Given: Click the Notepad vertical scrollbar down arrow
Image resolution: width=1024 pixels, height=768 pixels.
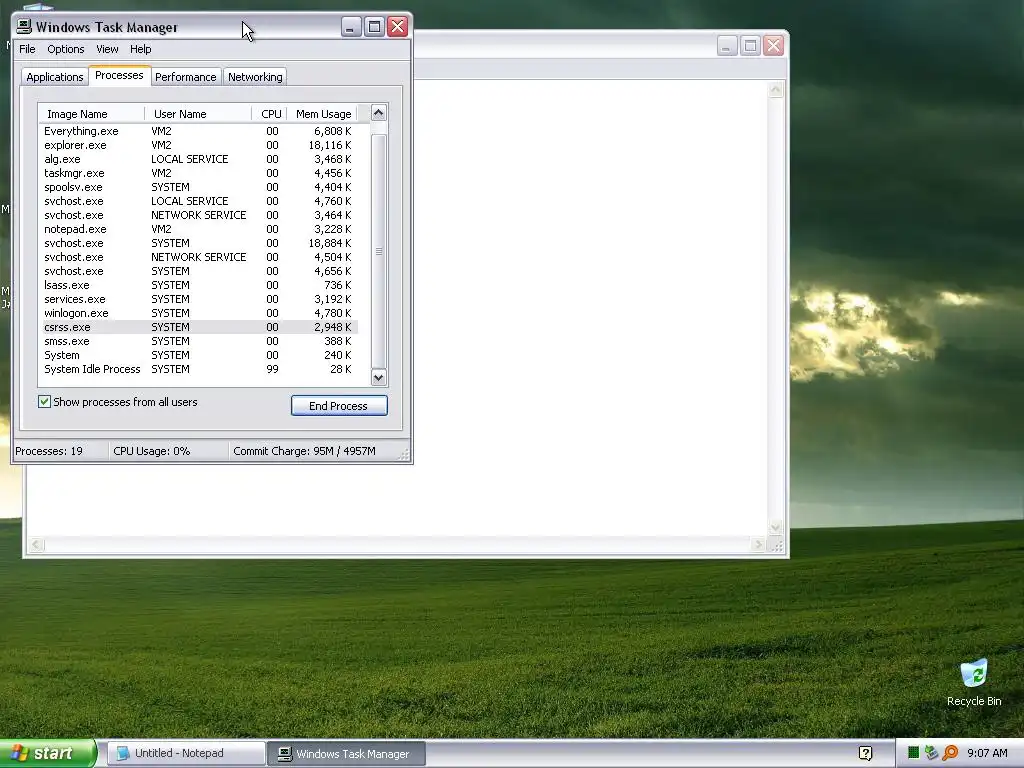Looking at the screenshot, I should tap(776, 527).
